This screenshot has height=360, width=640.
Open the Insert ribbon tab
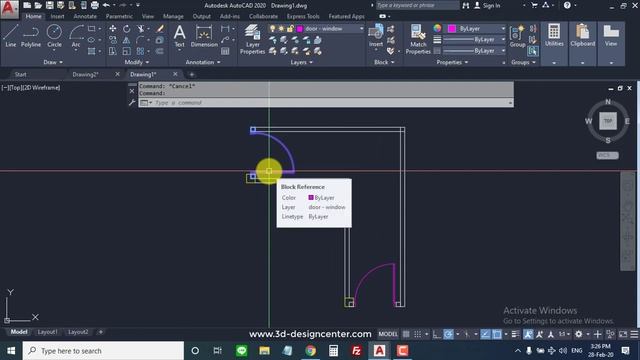[57, 16]
